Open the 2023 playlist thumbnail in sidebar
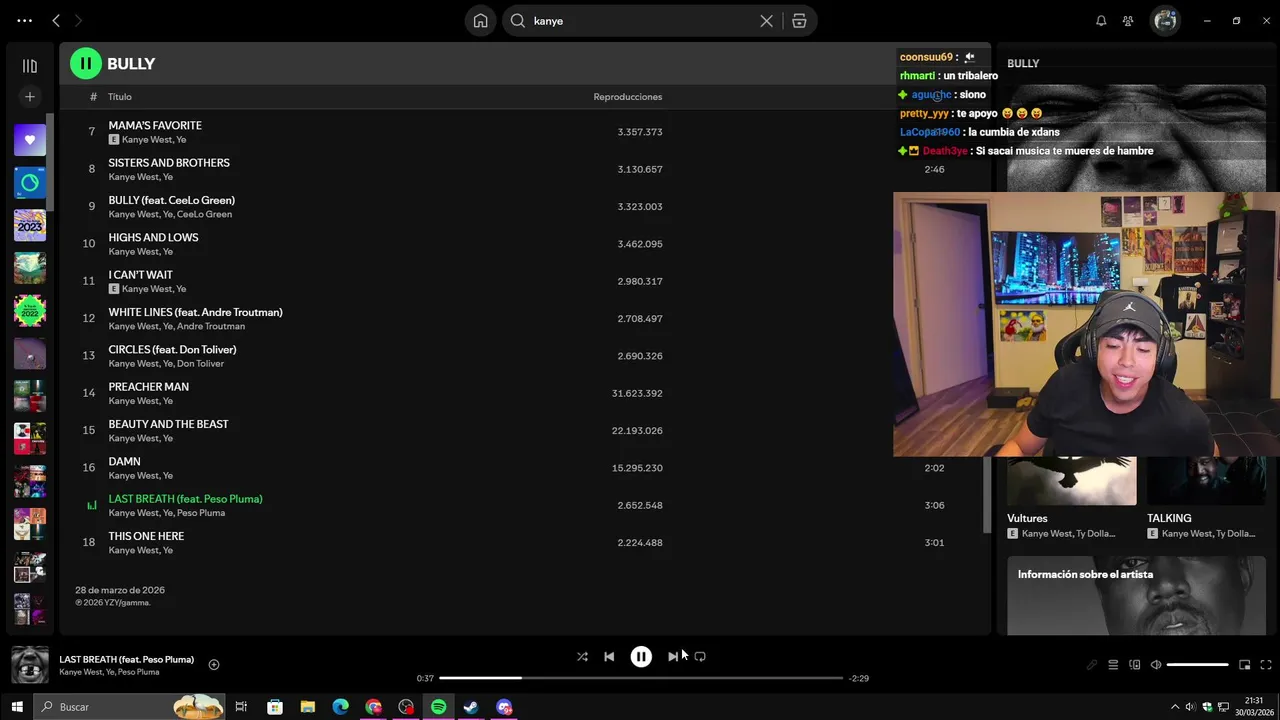This screenshot has width=1280, height=720. click(x=30, y=225)
